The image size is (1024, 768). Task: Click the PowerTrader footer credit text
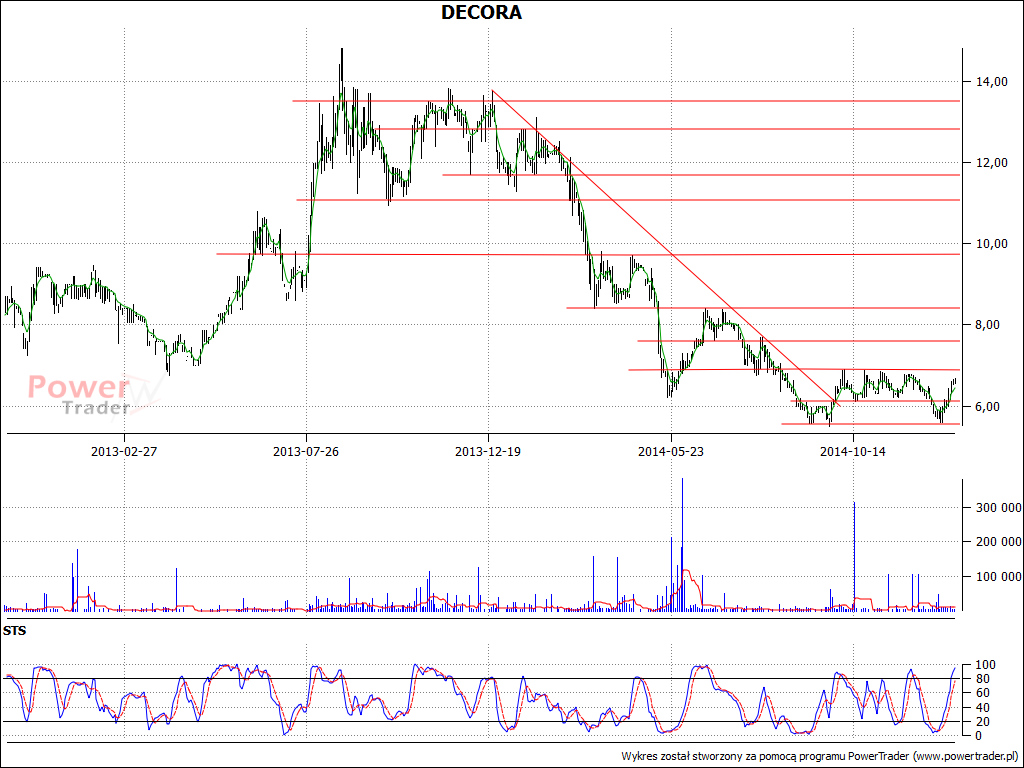click(x=822, y=756)
